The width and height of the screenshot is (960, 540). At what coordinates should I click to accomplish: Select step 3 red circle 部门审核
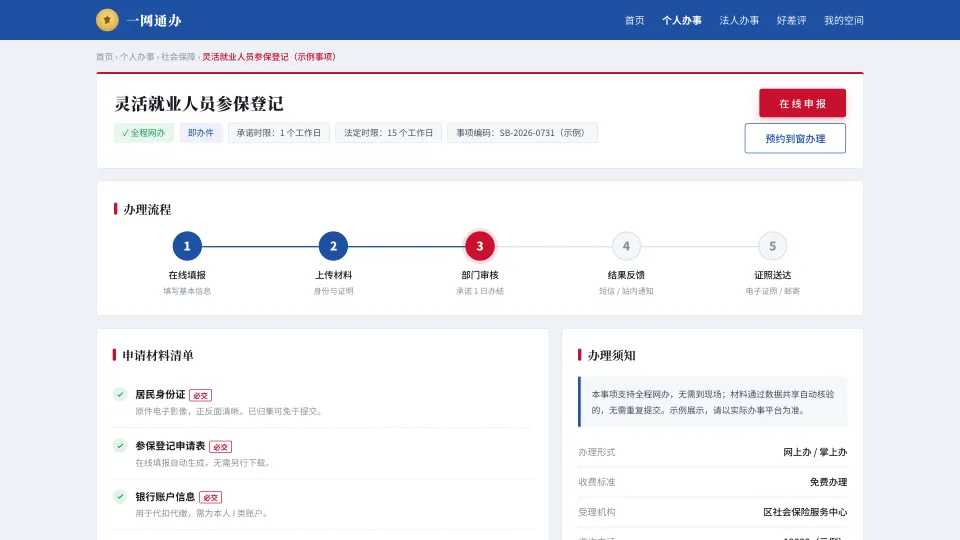click(480, 246)
